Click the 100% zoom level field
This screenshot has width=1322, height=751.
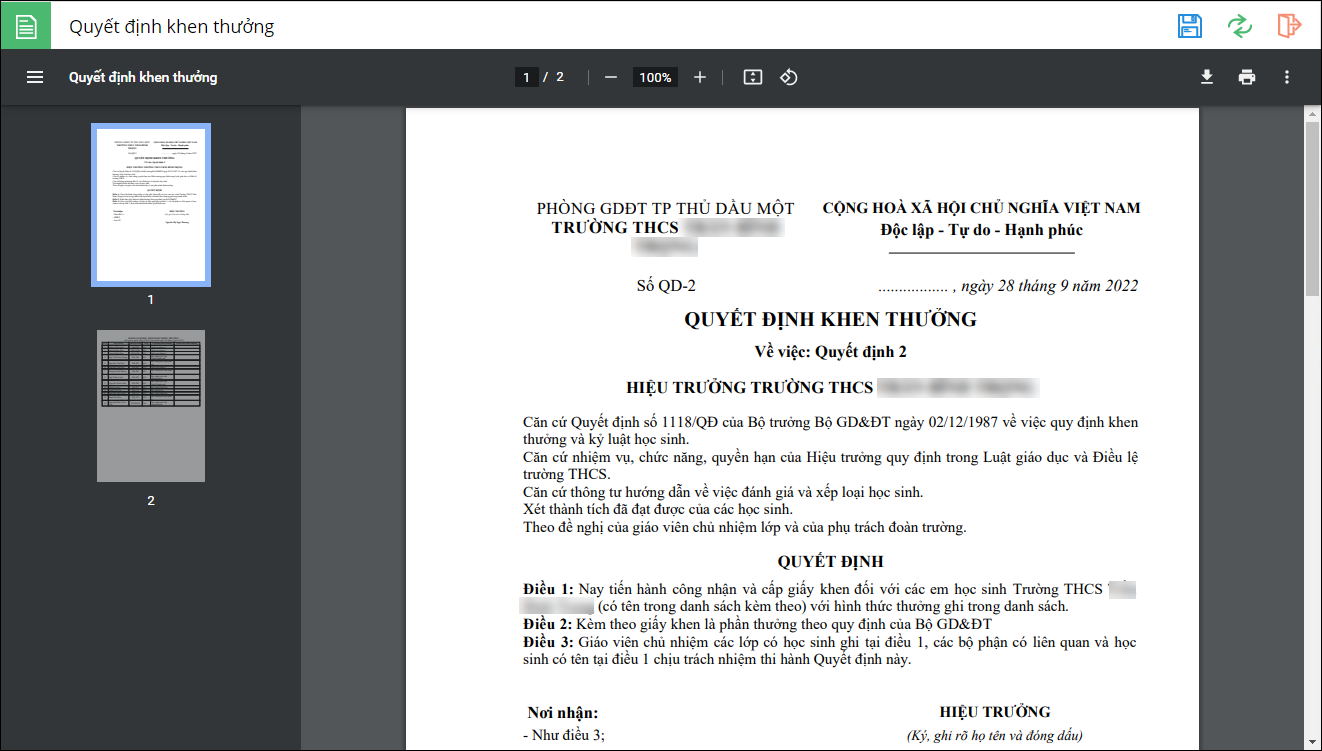point(656,77)
